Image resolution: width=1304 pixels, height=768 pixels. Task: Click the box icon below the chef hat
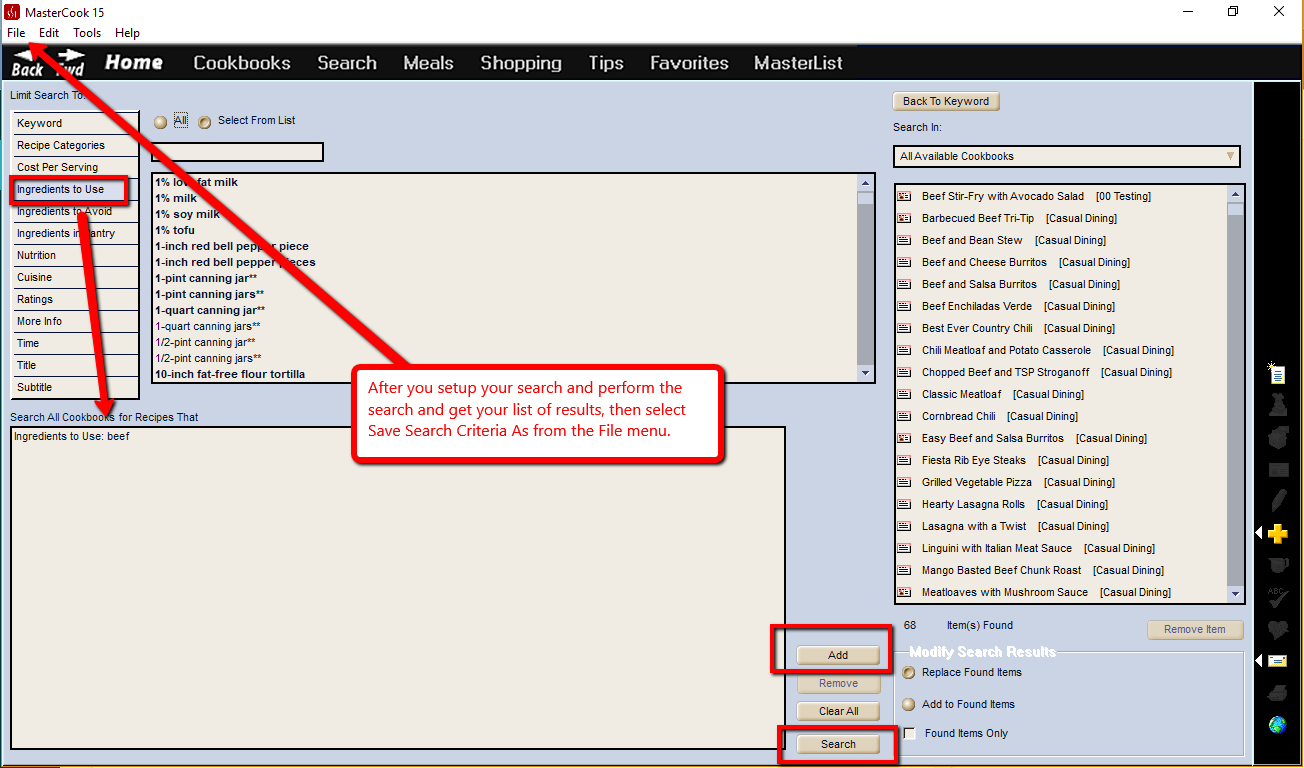[x=1277, y=437]
